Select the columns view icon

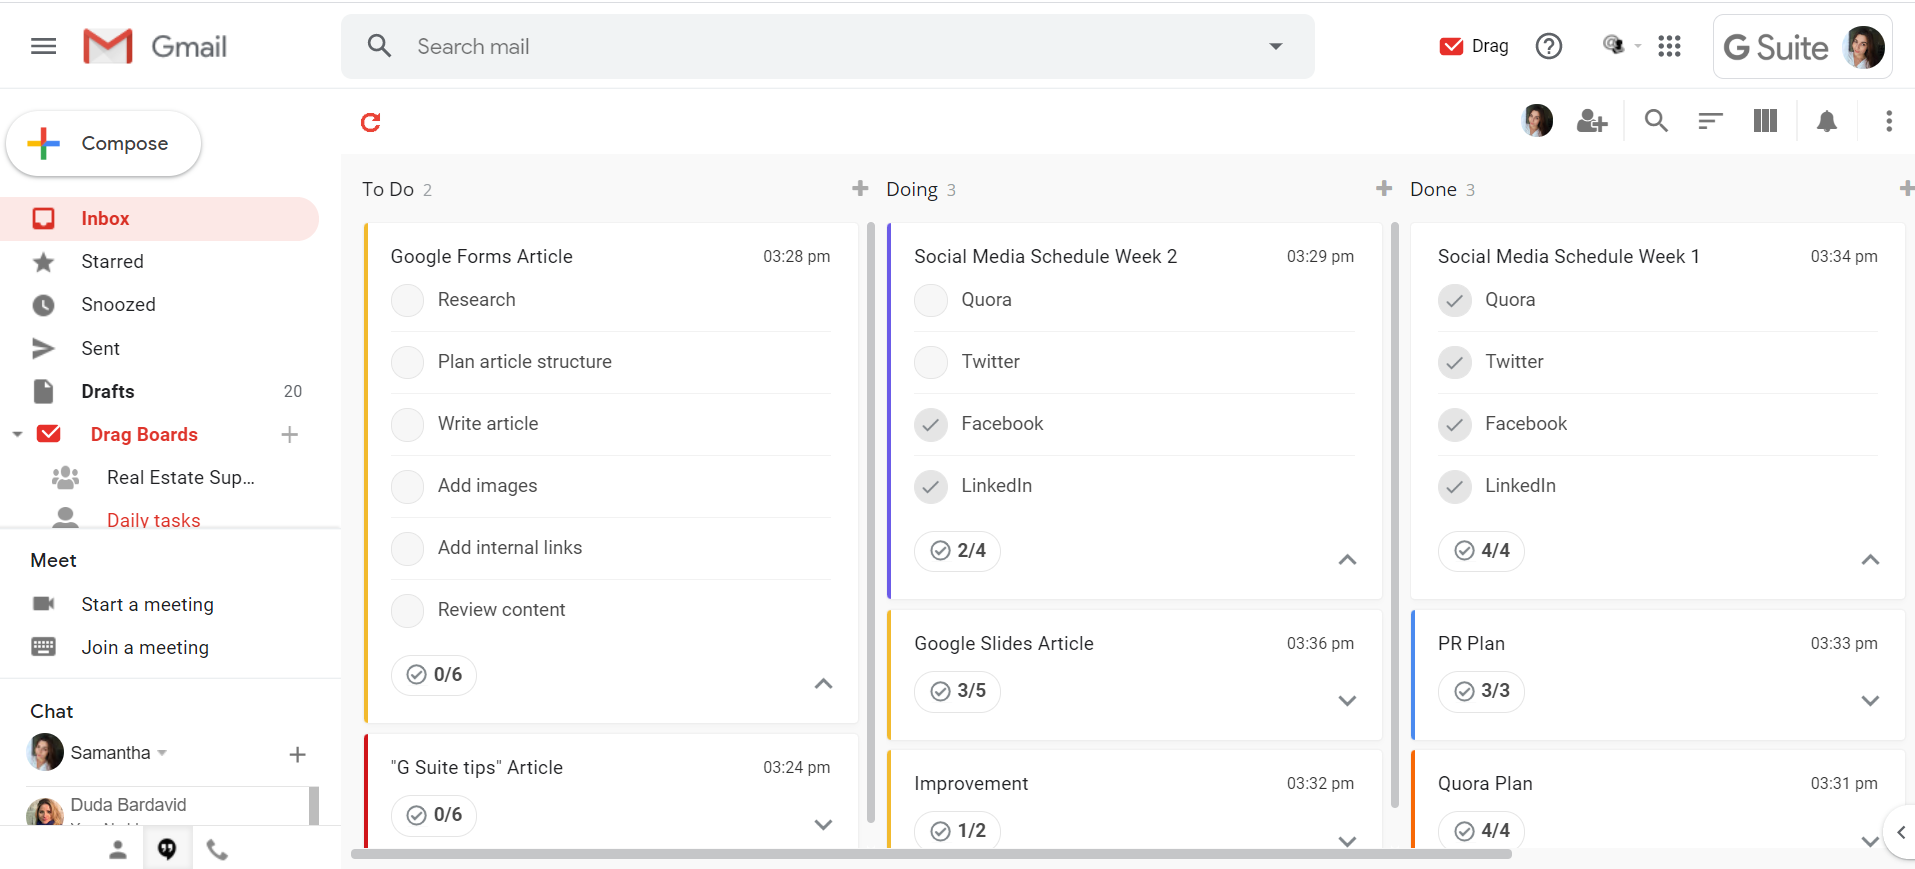(x=1765, y=121)
